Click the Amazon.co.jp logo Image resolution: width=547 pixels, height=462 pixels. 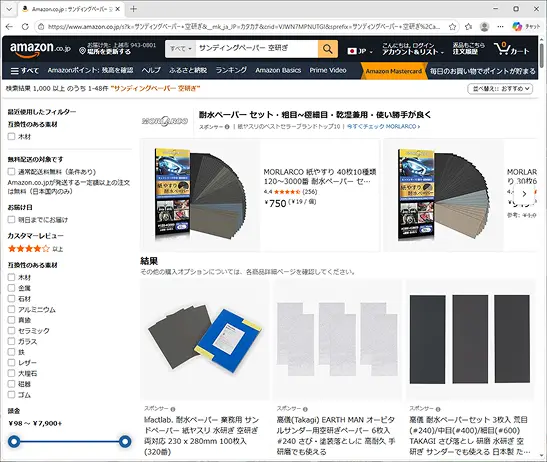[40, 49]
